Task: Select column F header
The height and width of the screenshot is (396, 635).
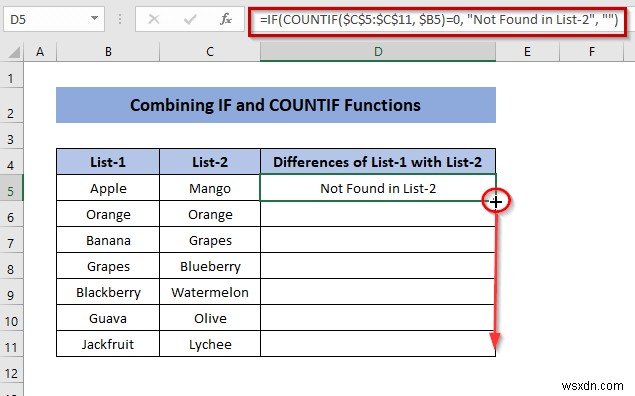Action: click(x=592, y=51)
